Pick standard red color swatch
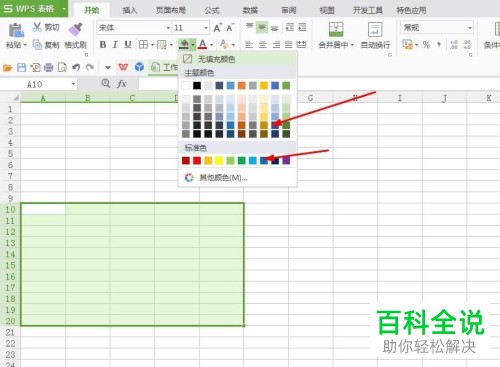Image resolution: width=500 pixels, height=367 pixels. (197, 161)
